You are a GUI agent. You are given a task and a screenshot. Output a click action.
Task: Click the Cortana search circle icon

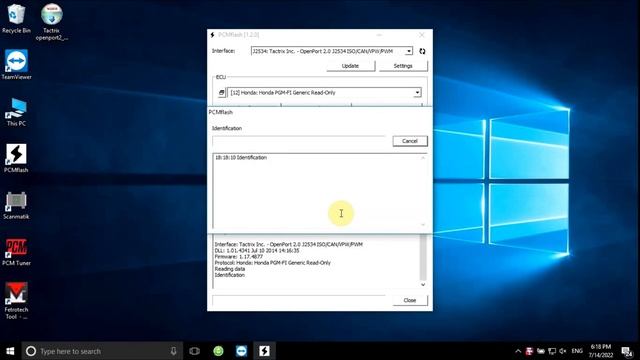tap(31, 351)
